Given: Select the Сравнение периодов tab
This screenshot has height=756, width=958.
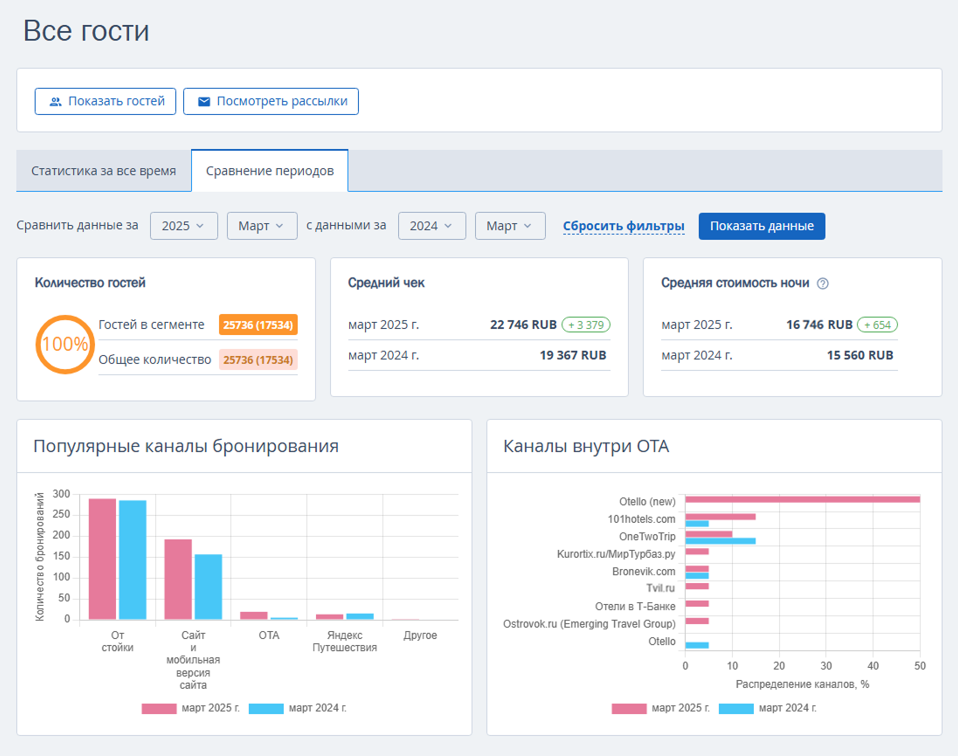Looking at the screenshot, I should [x=270, y=171].
